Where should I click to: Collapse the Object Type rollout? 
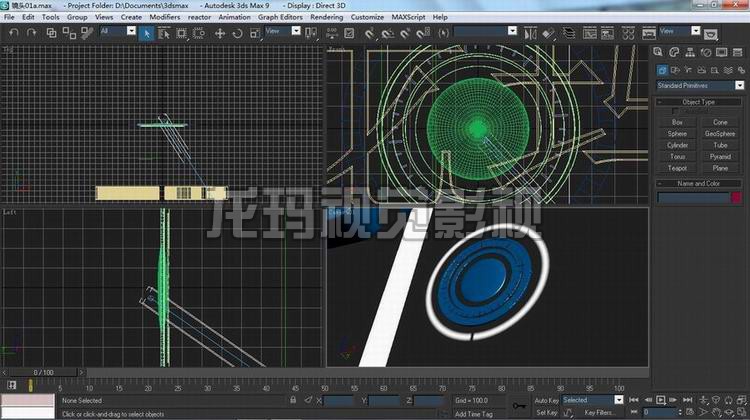point(698,102)
